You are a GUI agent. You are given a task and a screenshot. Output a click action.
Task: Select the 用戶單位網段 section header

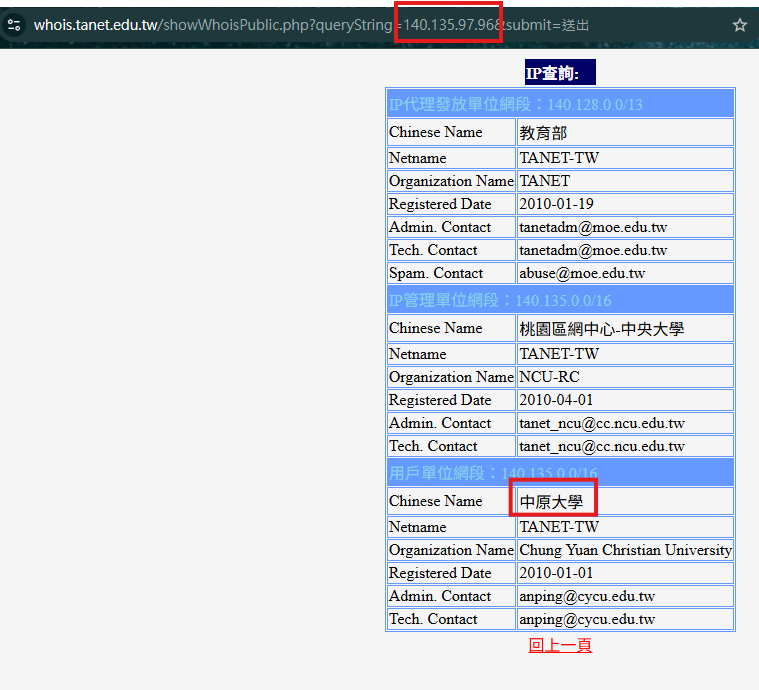[561, 473]
